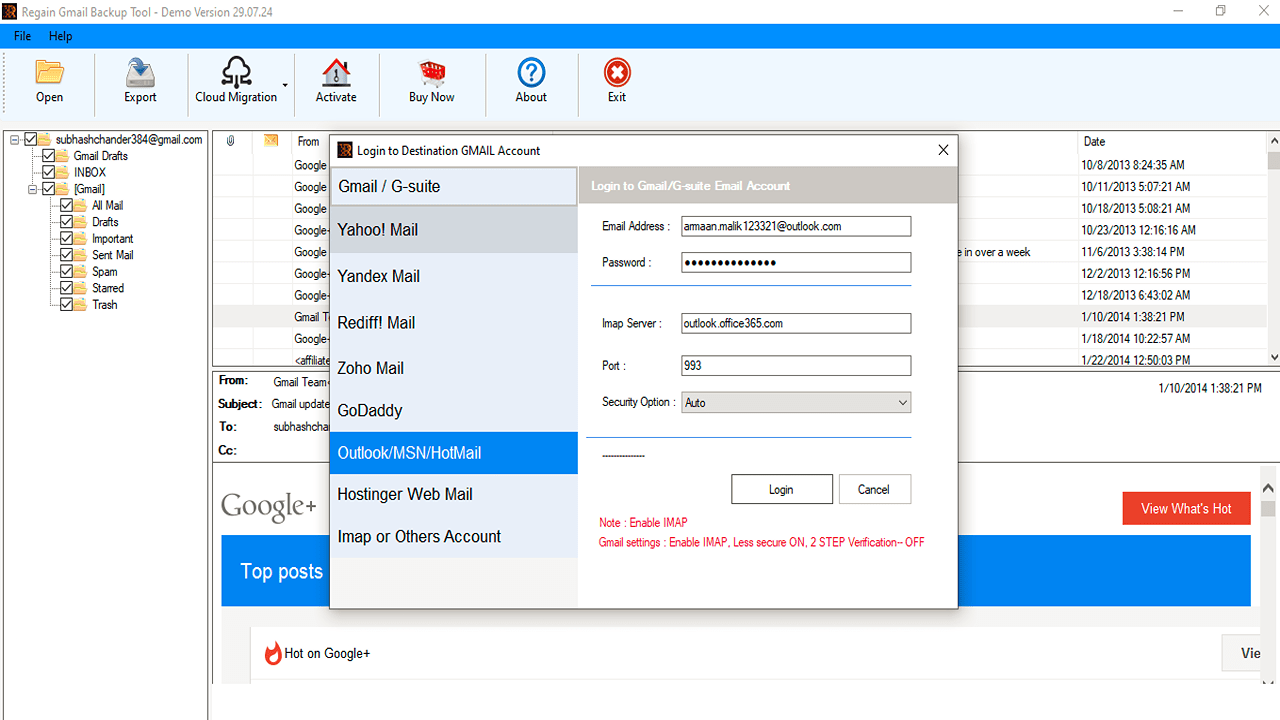The image size is (1280, 720).
Task: Select the Yahoo! Mail option
Action: click(453, 230)
